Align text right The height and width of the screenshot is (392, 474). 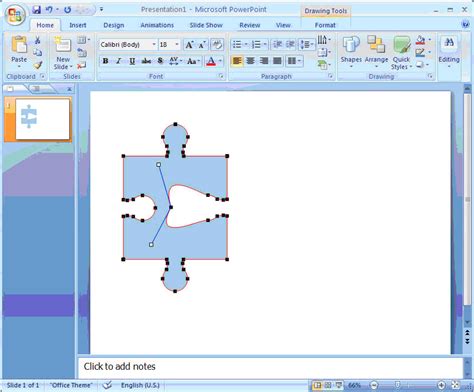pos(264,61)
